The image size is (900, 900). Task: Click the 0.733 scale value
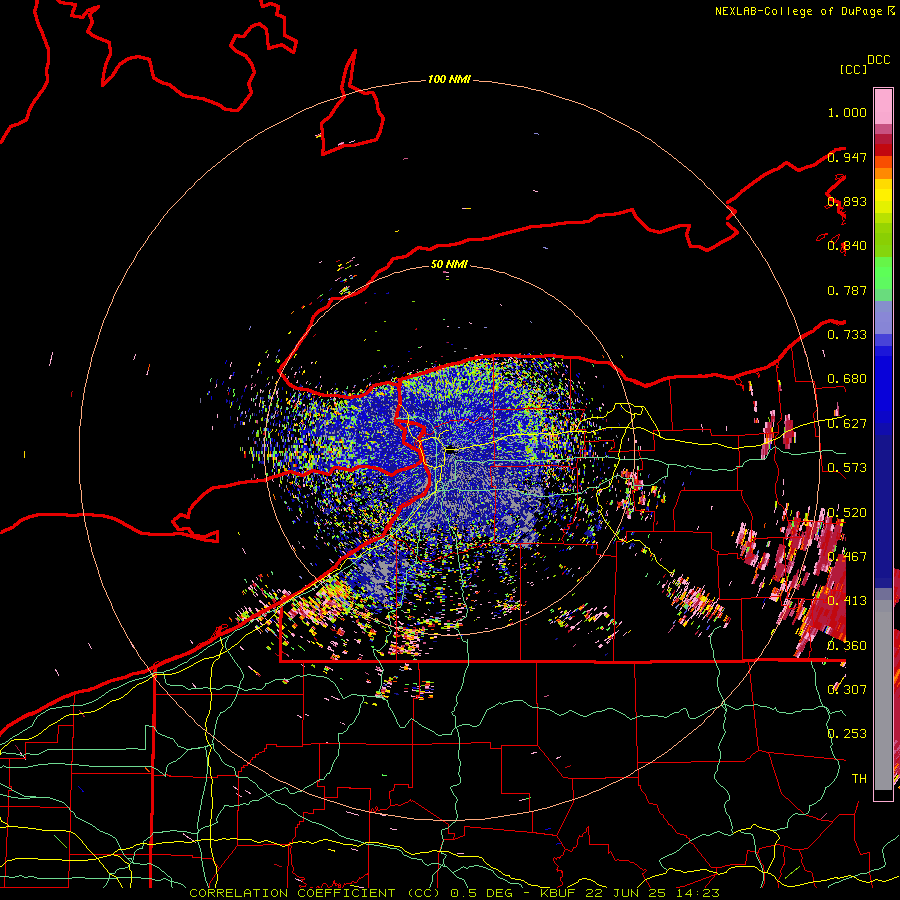coord(847,335)
